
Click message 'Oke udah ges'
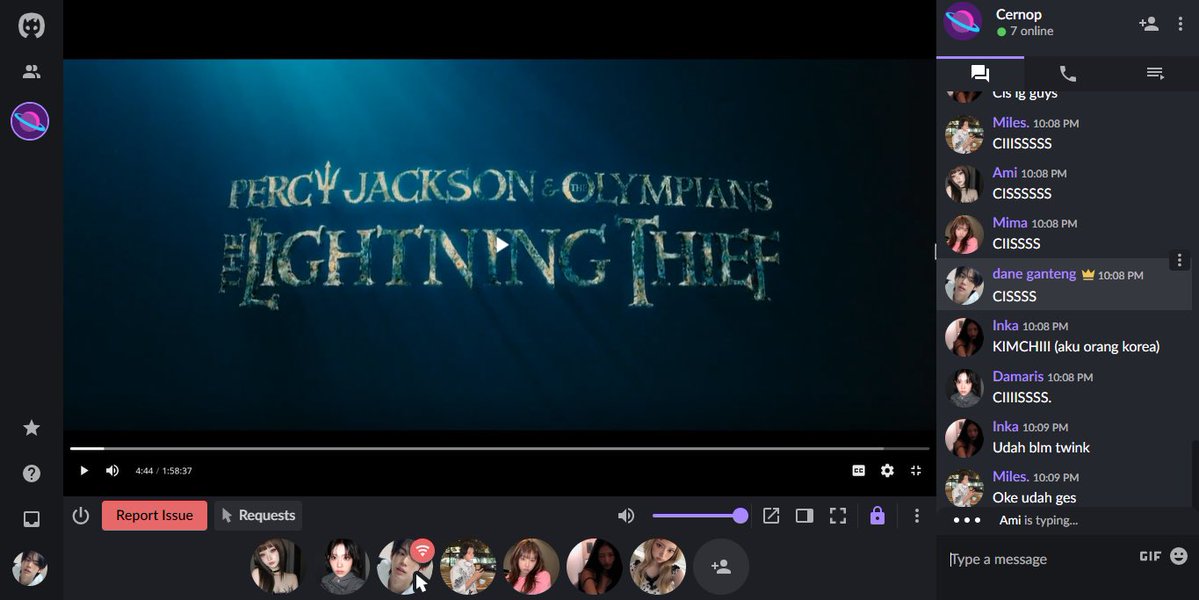[x=1034, y=498]
